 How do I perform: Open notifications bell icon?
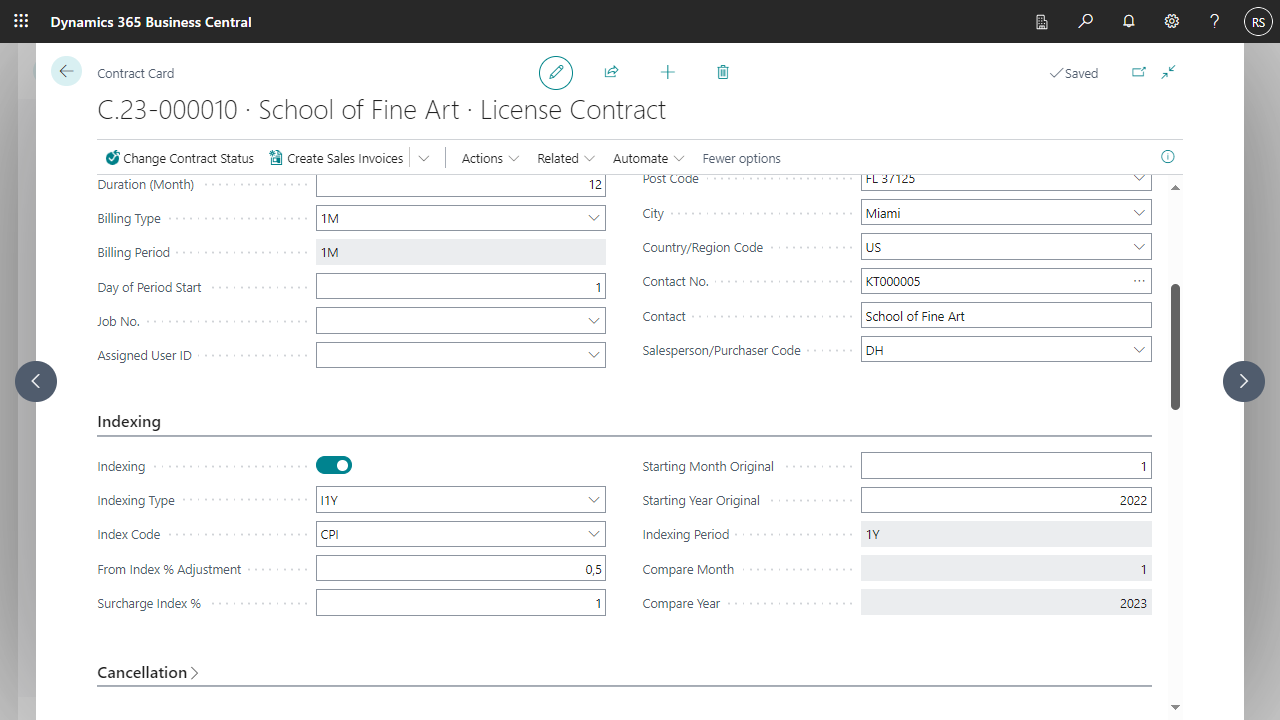click(1128, 21)
